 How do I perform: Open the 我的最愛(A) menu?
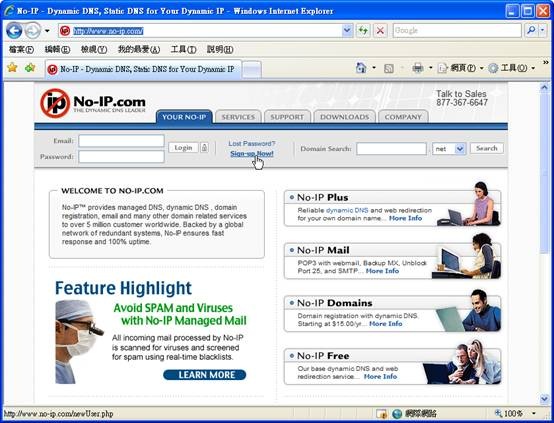tap(139, 49)
